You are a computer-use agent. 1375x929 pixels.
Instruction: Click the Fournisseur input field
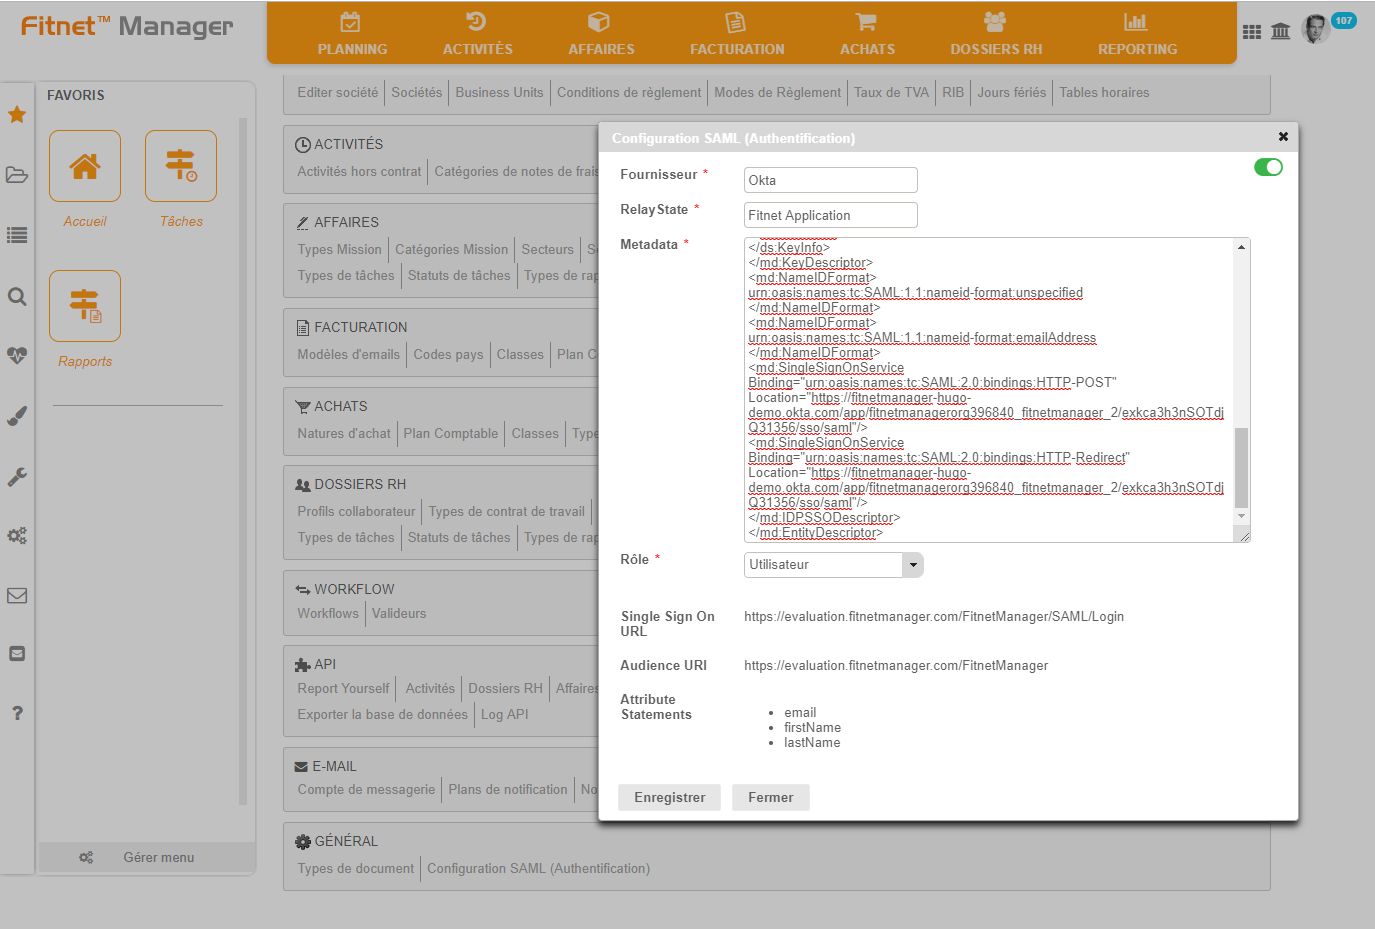830,180
